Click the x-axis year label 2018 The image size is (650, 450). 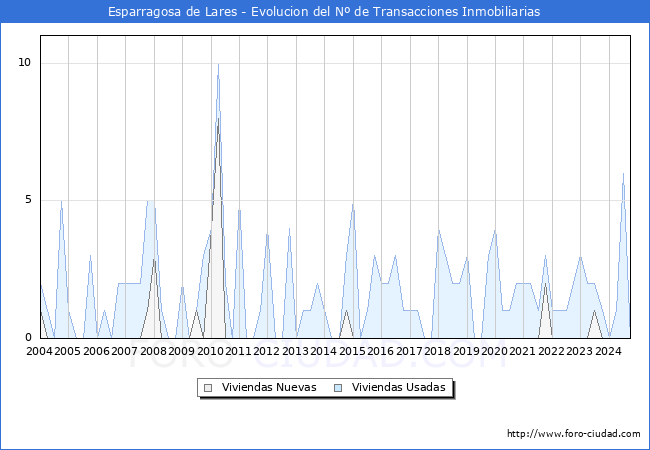(x=438, y=351)
